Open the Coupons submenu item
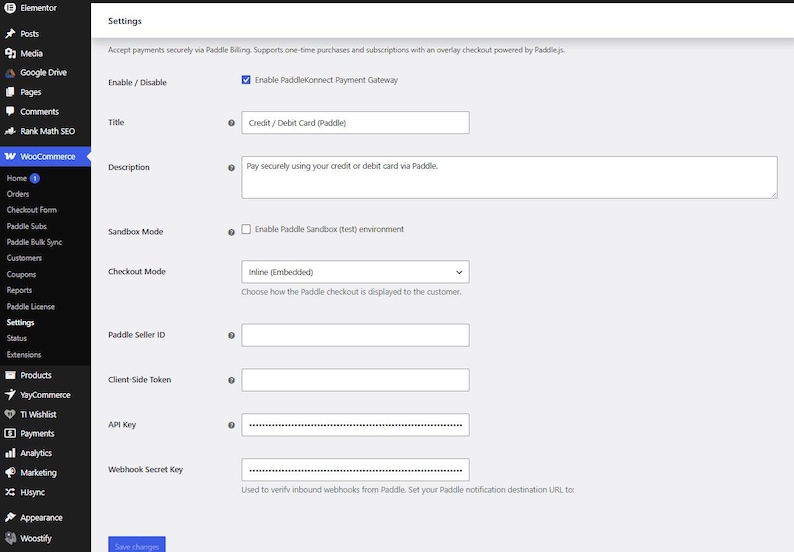The height and width of the screenshot is (552, 794). (21, 274)
